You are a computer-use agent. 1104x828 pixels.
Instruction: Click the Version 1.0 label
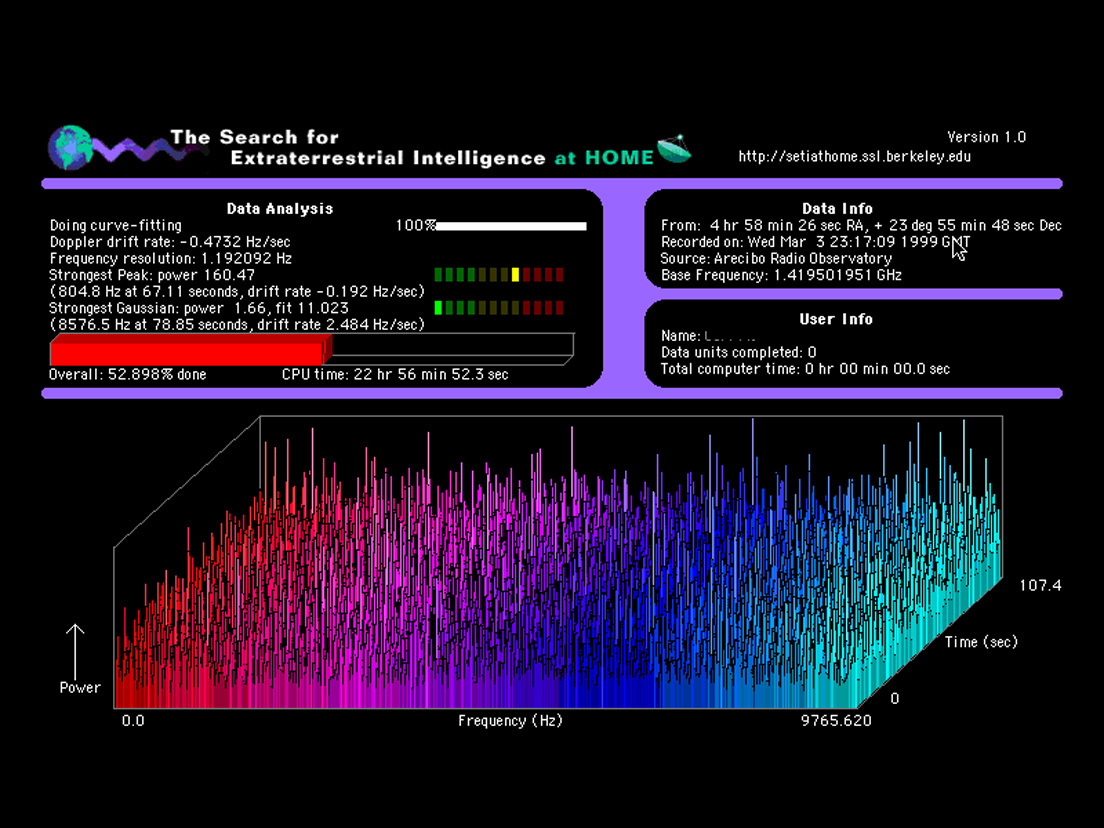(x=986, y=137)
